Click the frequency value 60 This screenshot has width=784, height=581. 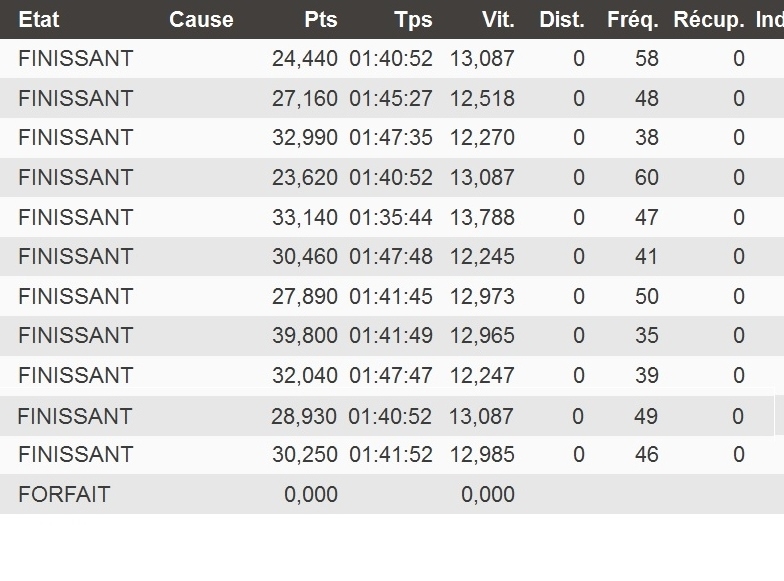646,177
